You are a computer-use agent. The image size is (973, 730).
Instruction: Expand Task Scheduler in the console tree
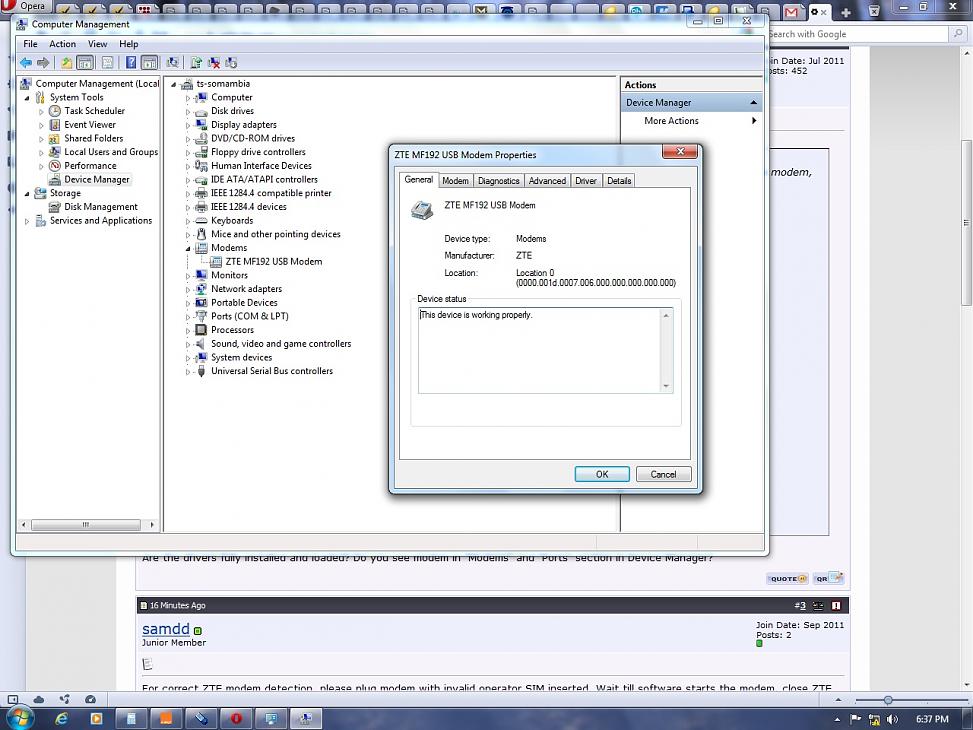pos(42,111)
